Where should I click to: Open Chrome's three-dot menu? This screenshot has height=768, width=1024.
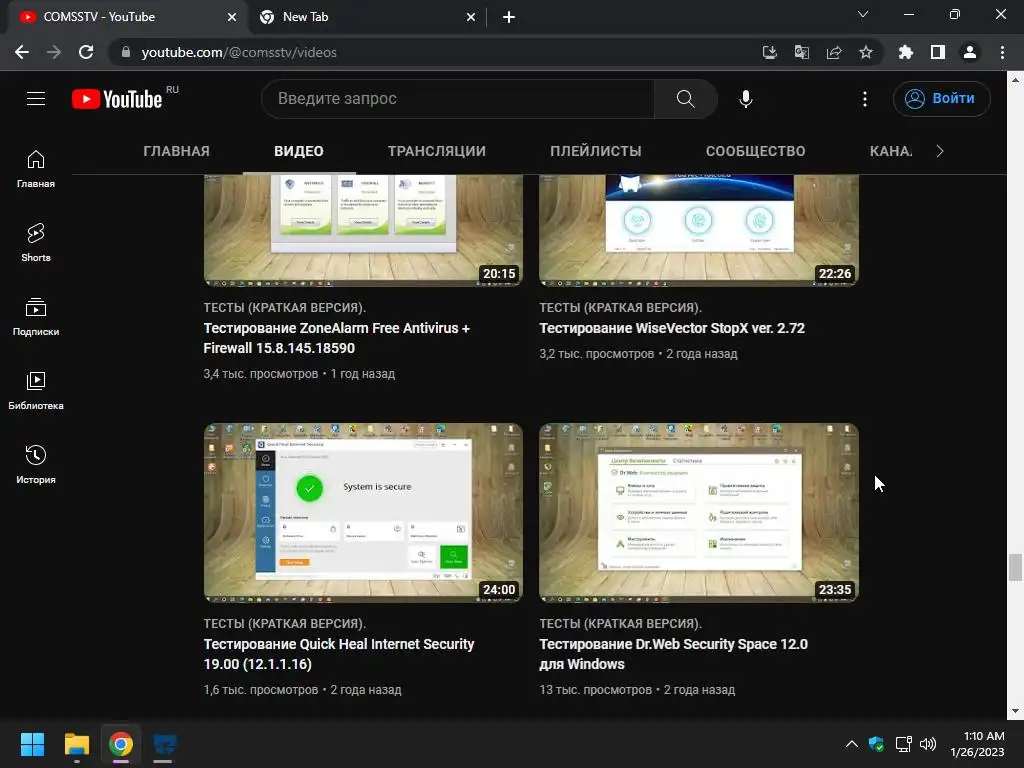[x=1002, y=52]
